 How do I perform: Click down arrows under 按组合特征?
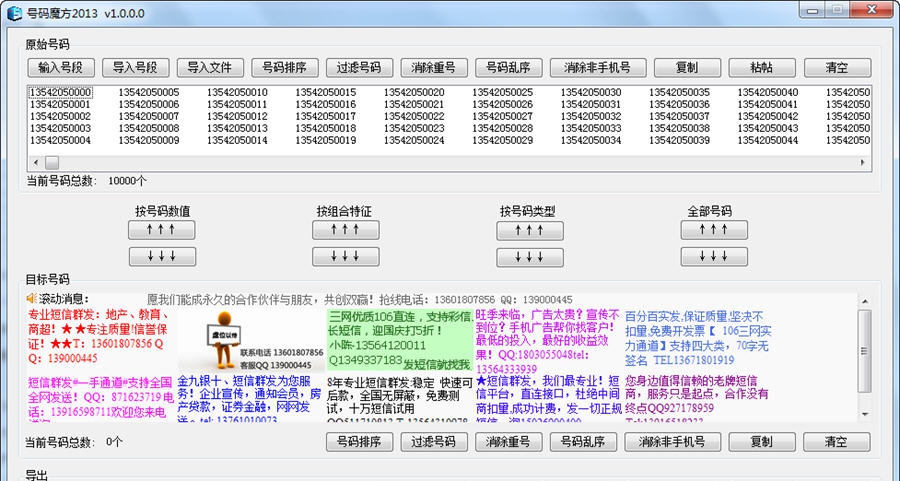pyautogui.click(x=346, y=257)
